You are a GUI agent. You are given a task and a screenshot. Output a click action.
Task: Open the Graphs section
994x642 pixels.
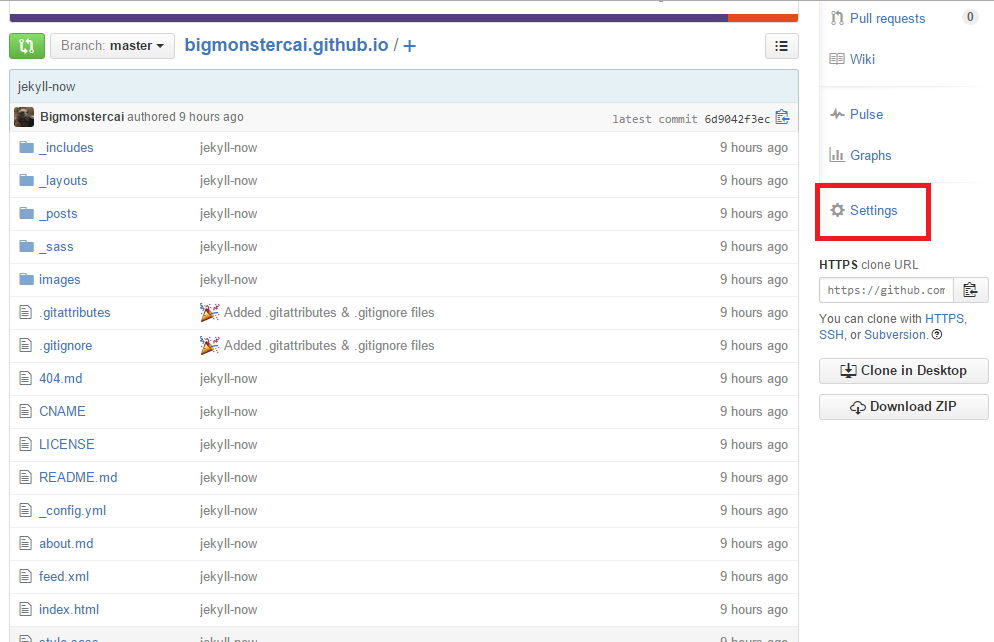pos(870,155)
